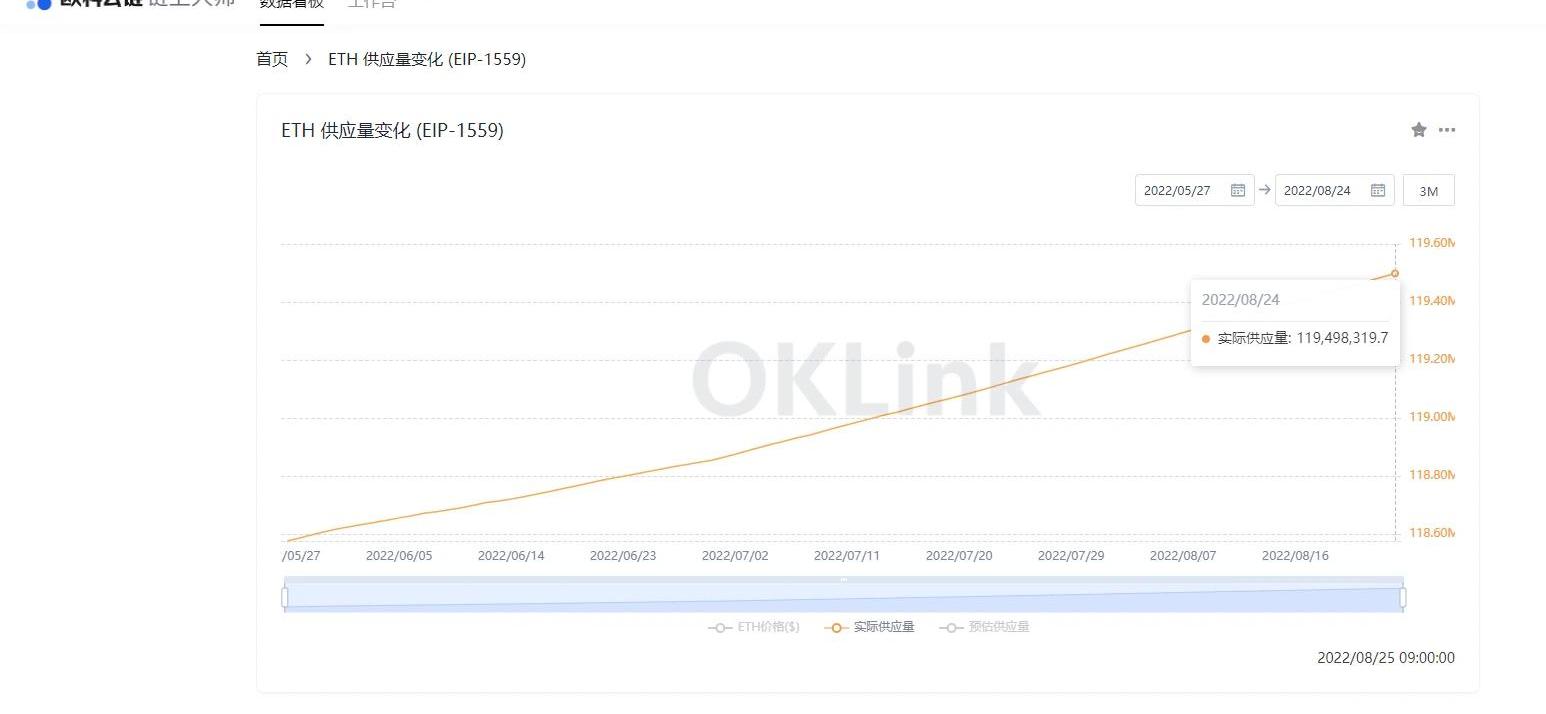1546x714 pixels.
Task: Click the end date calendar icon
Action: [x=1377, y=190]
